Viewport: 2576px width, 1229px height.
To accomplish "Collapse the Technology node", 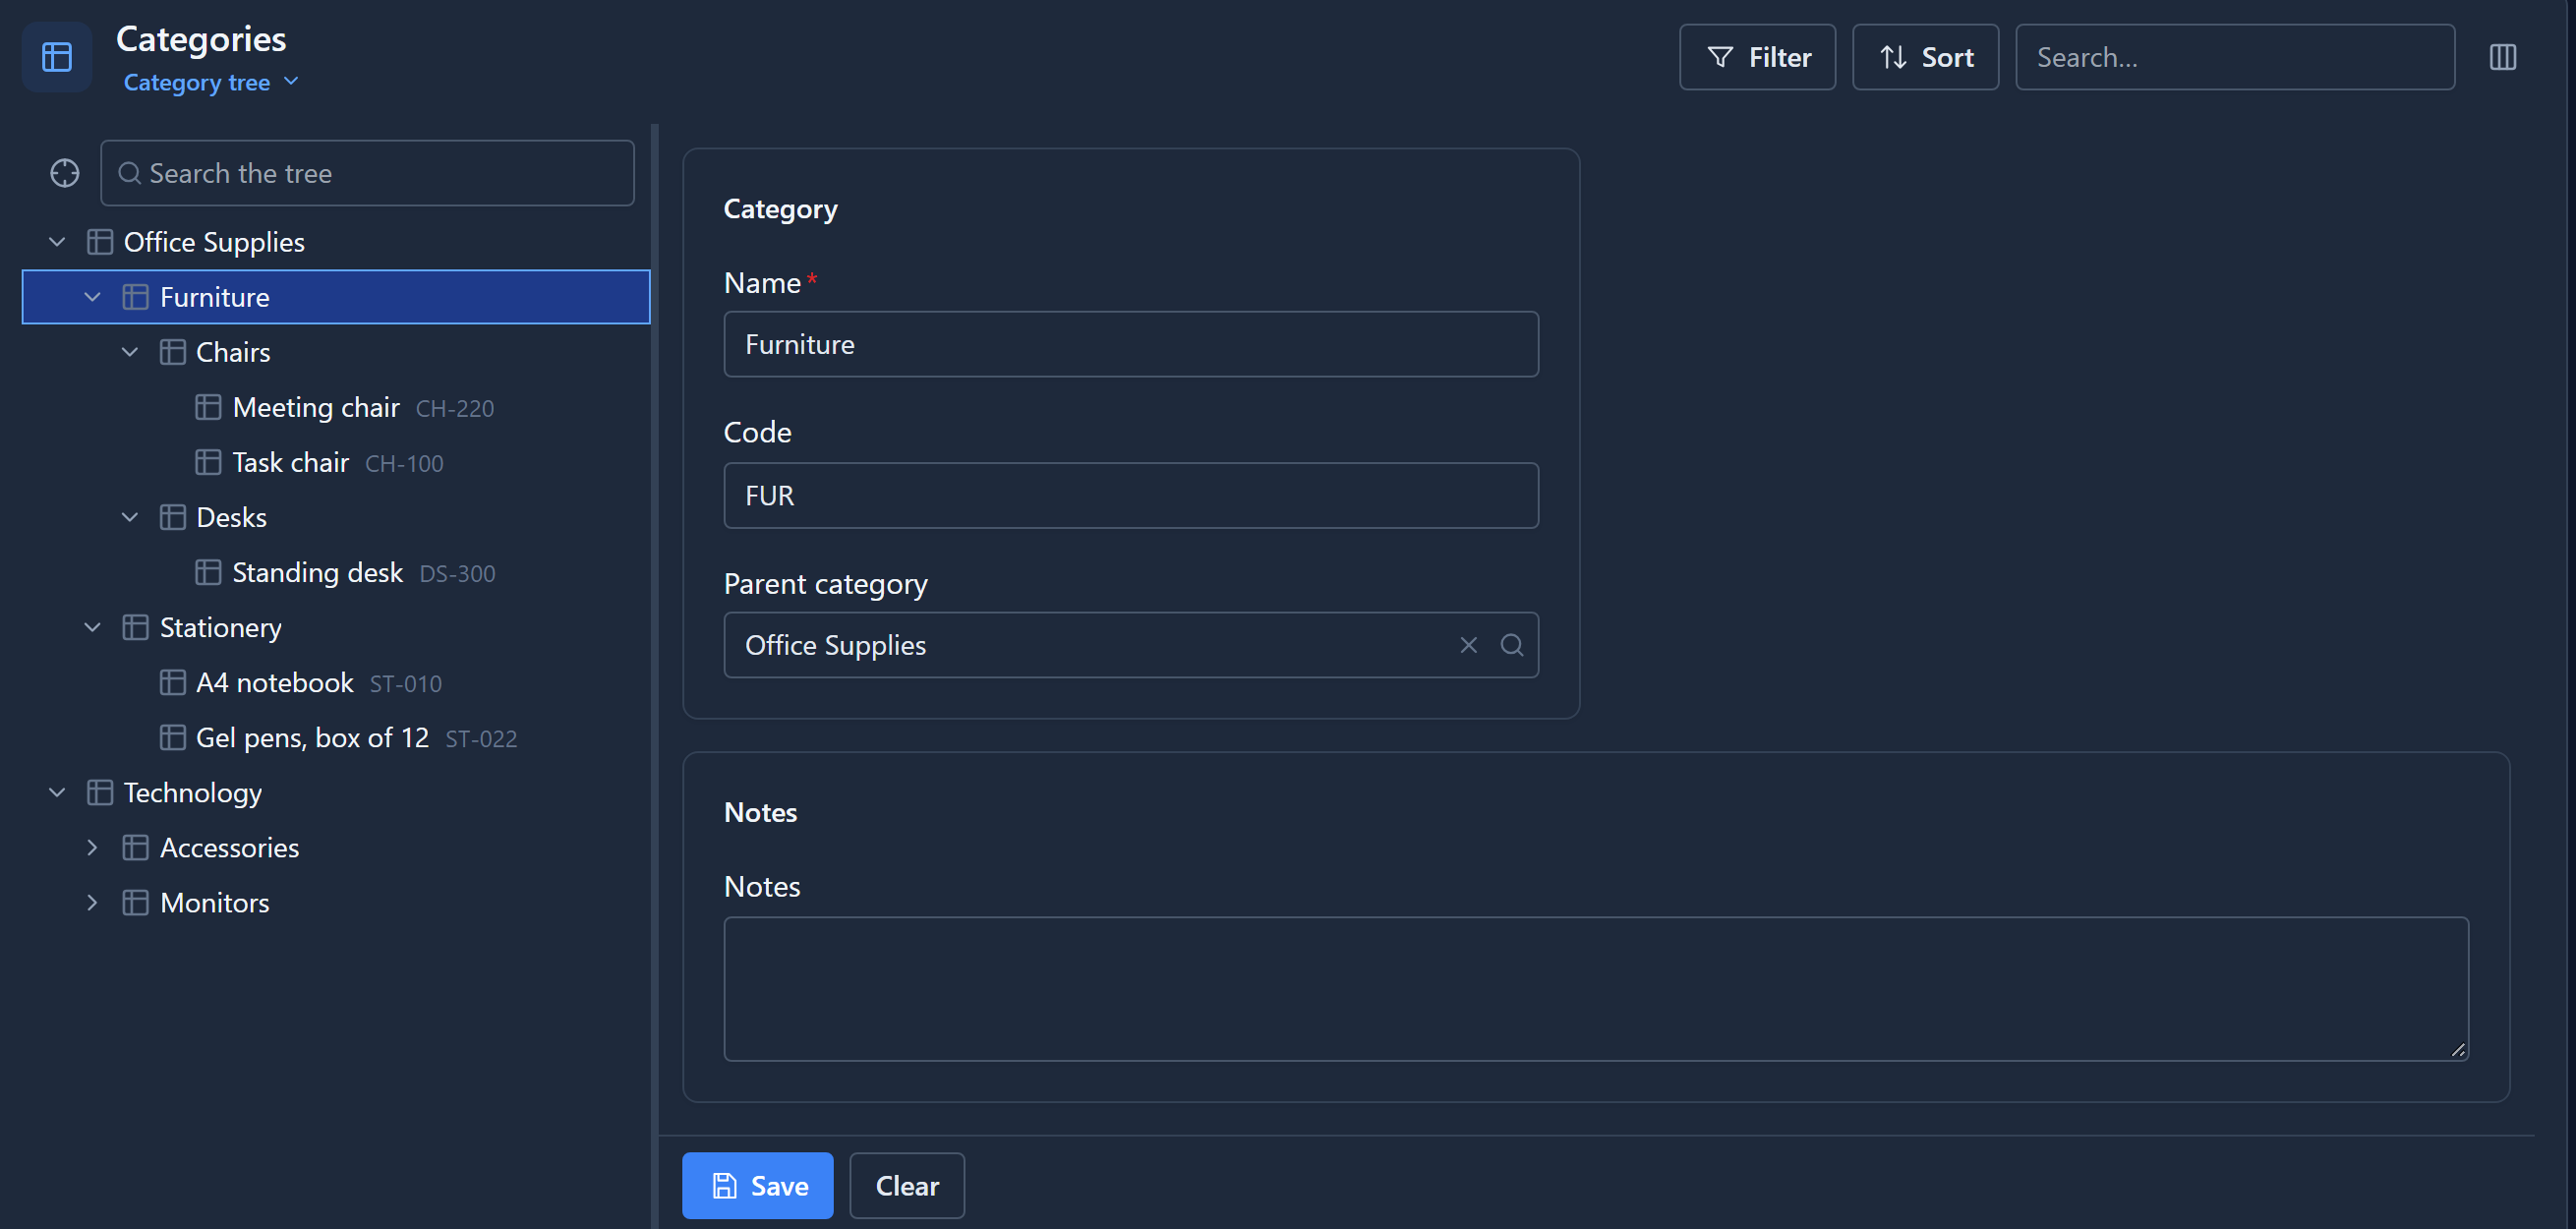I will coord(57,793).
